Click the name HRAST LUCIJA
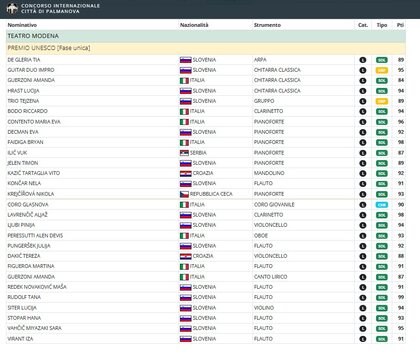 click(23, 91)
